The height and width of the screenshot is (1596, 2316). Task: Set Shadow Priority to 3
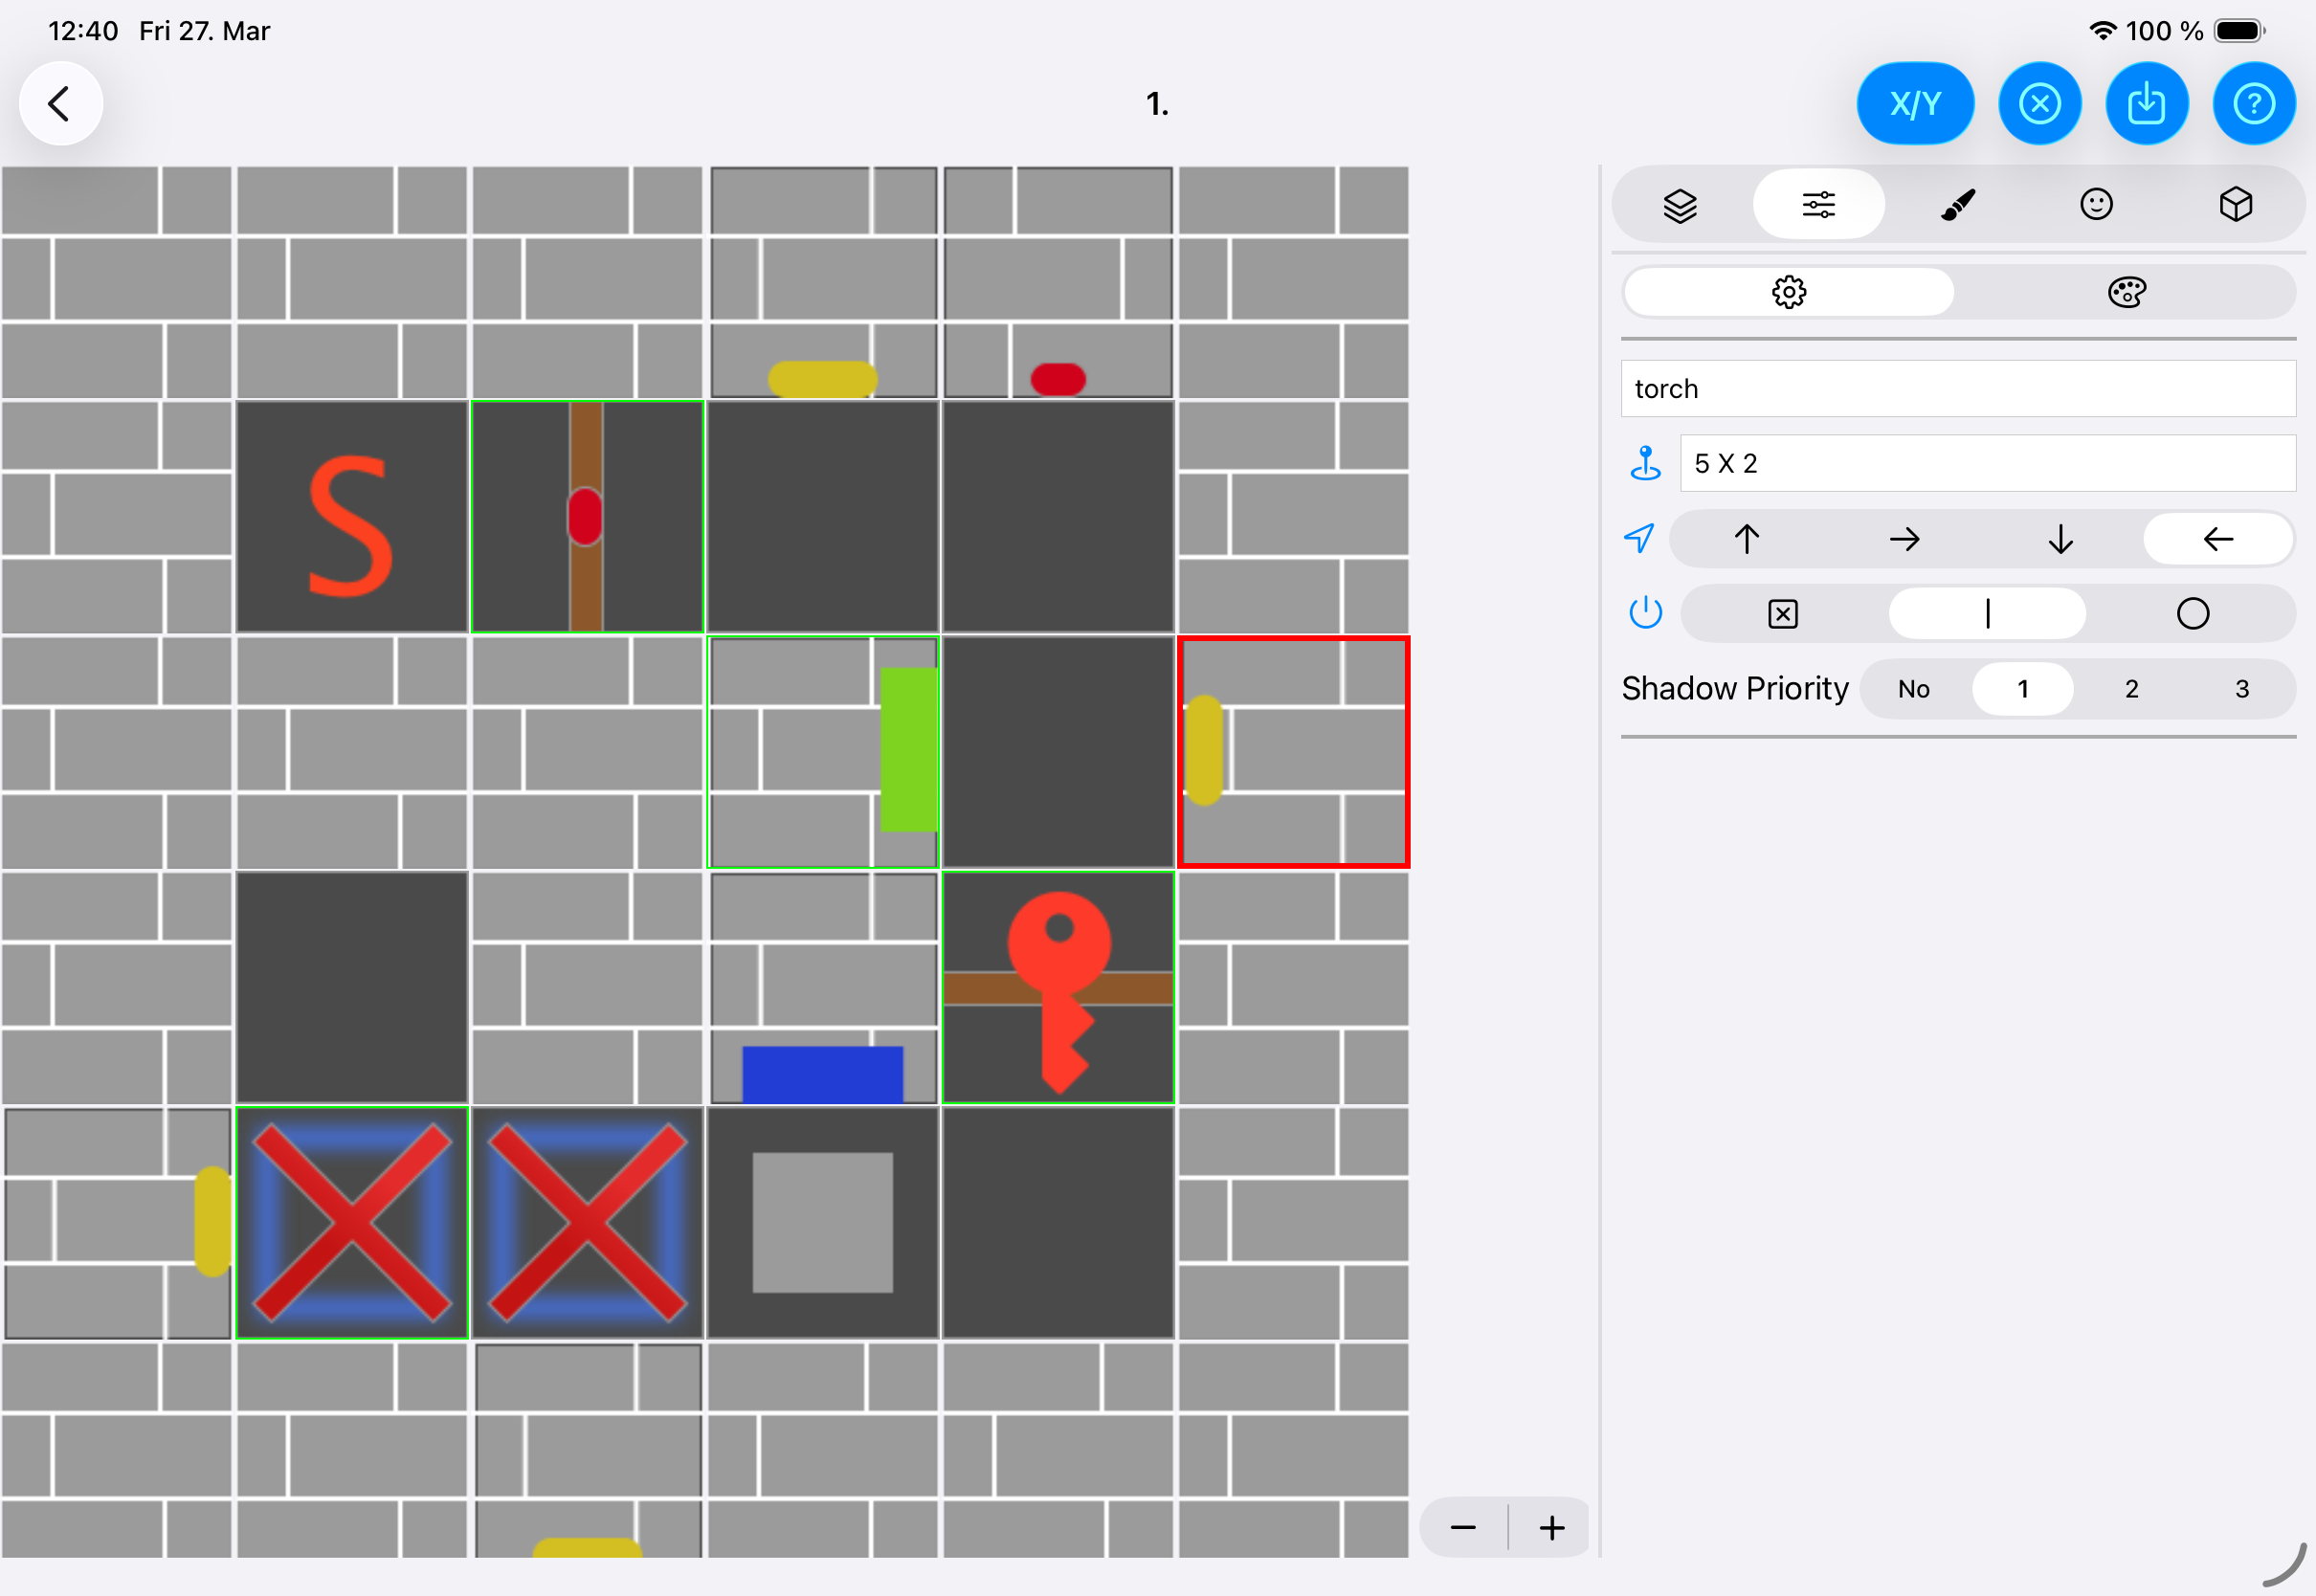tap(2241, 688)
